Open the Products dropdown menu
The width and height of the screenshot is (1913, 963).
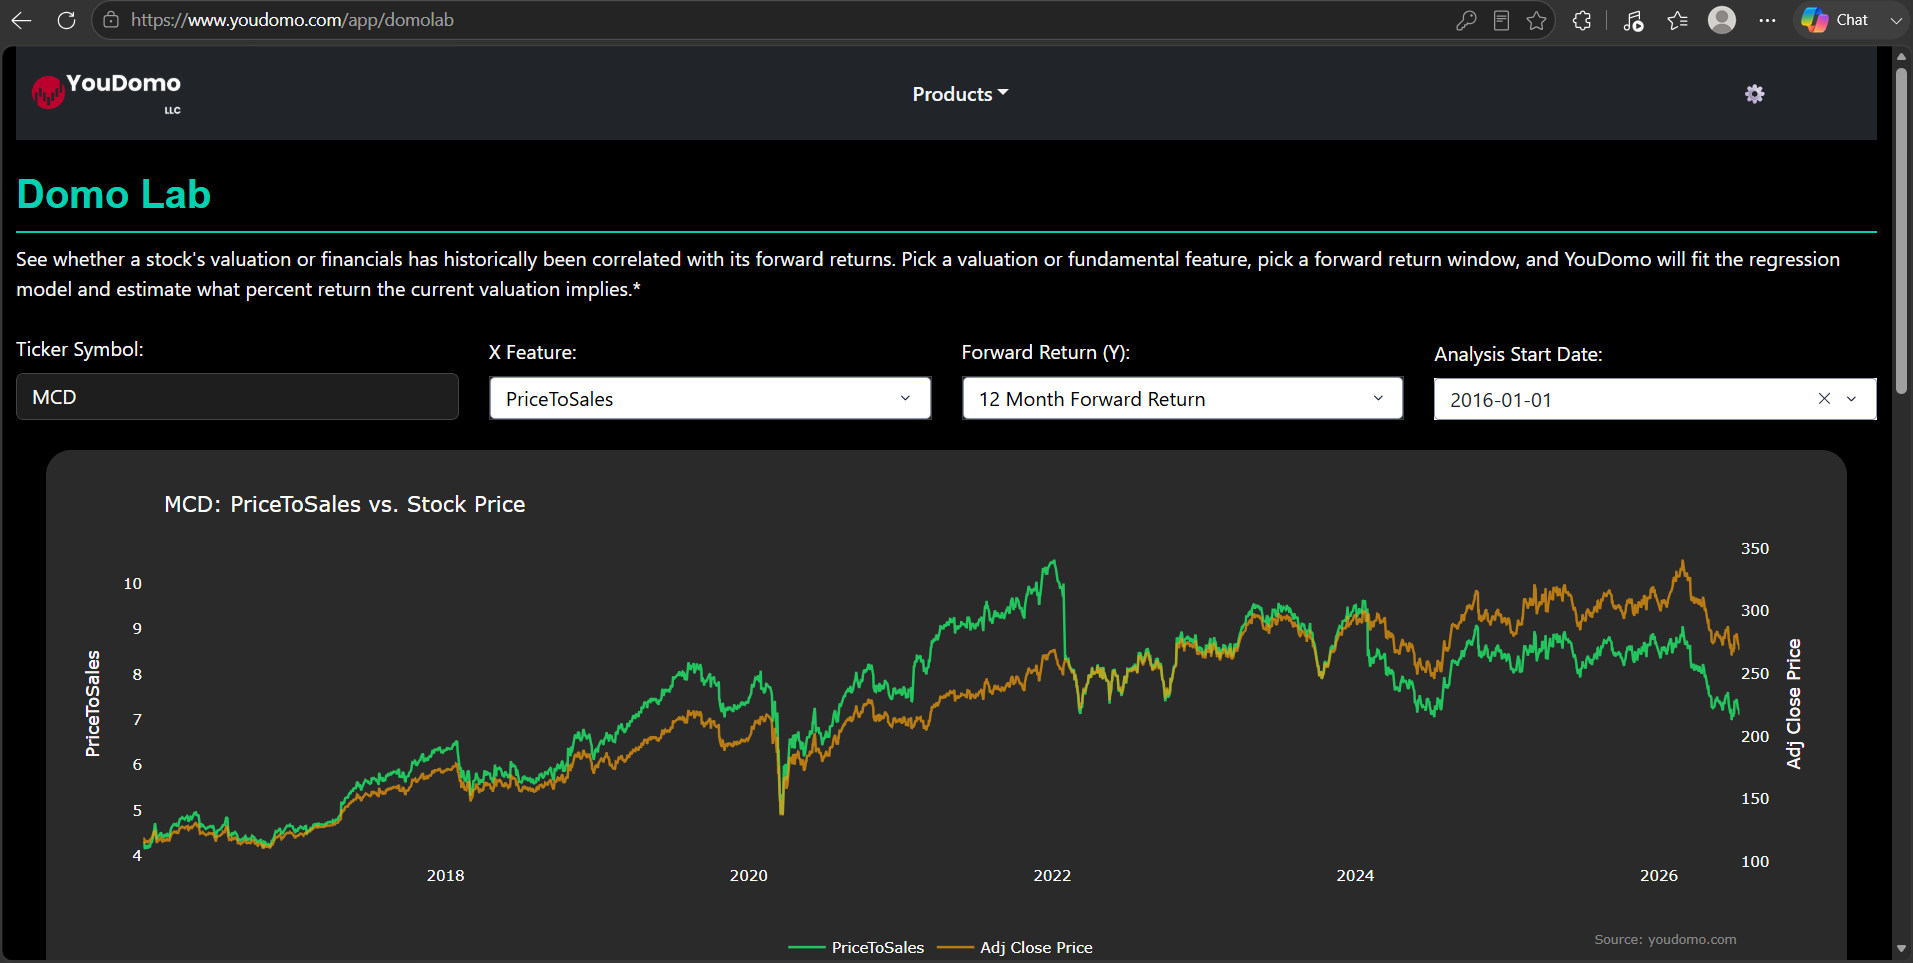pyautogui.click(x=960, y=94)
